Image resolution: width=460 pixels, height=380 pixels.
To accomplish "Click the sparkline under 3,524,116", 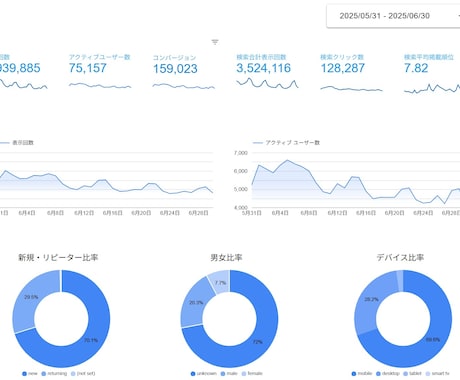I will 267,83.
